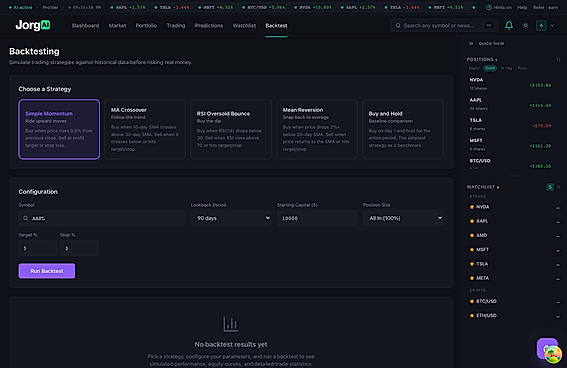The height and width of the screenshot is (368, 567).
Task: Click the BTC/USD ticker in top tape
Action: pyautogui.click(x=264, y=7)
